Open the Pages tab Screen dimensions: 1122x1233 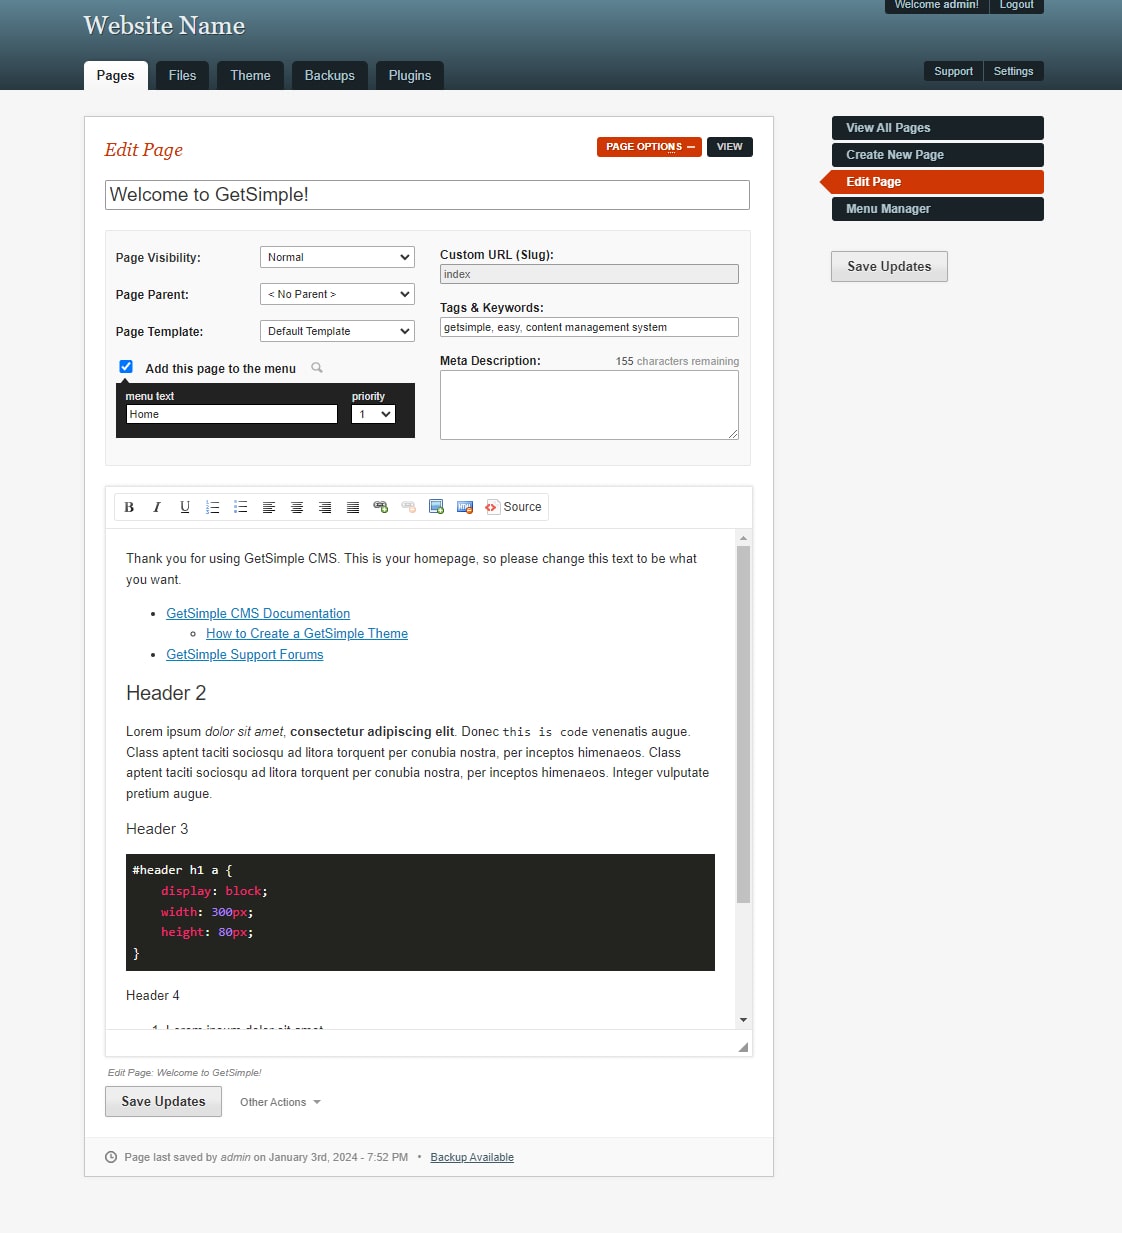[116, 75]
